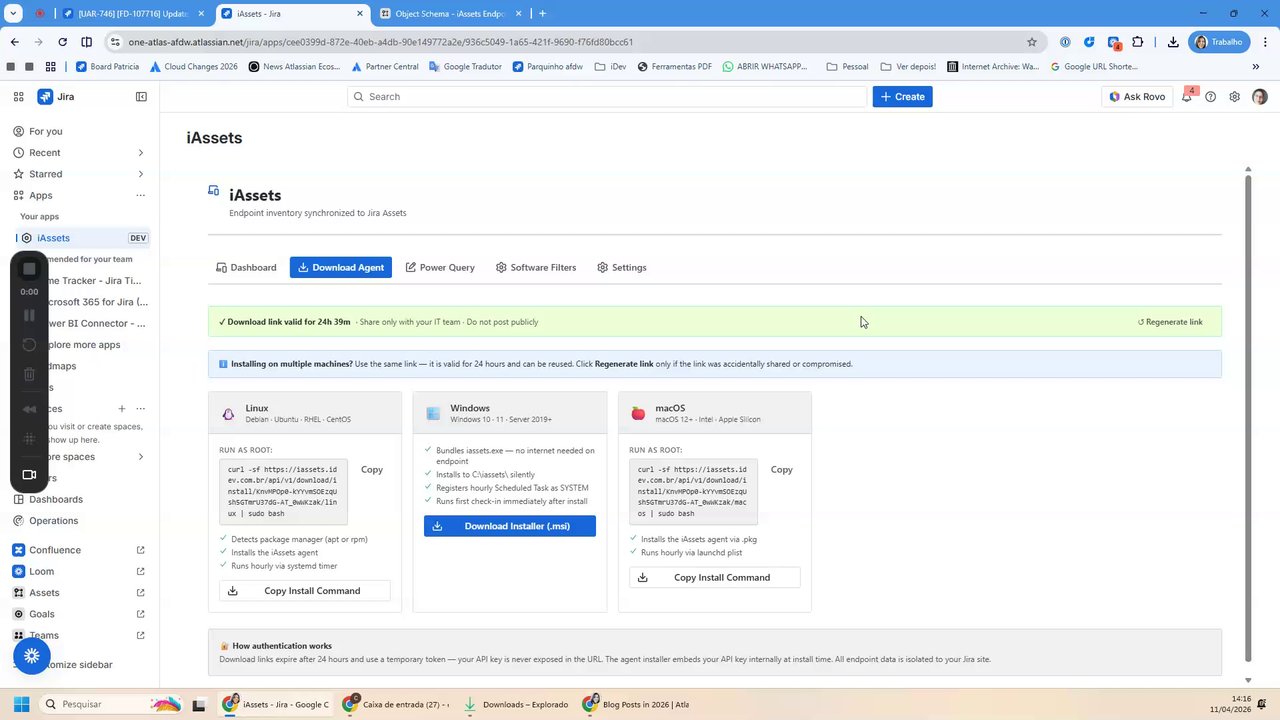Viewport: 1280px width, 720px height.
Task: Reload the page with the browser refresh icon
Action: (62, 42)
